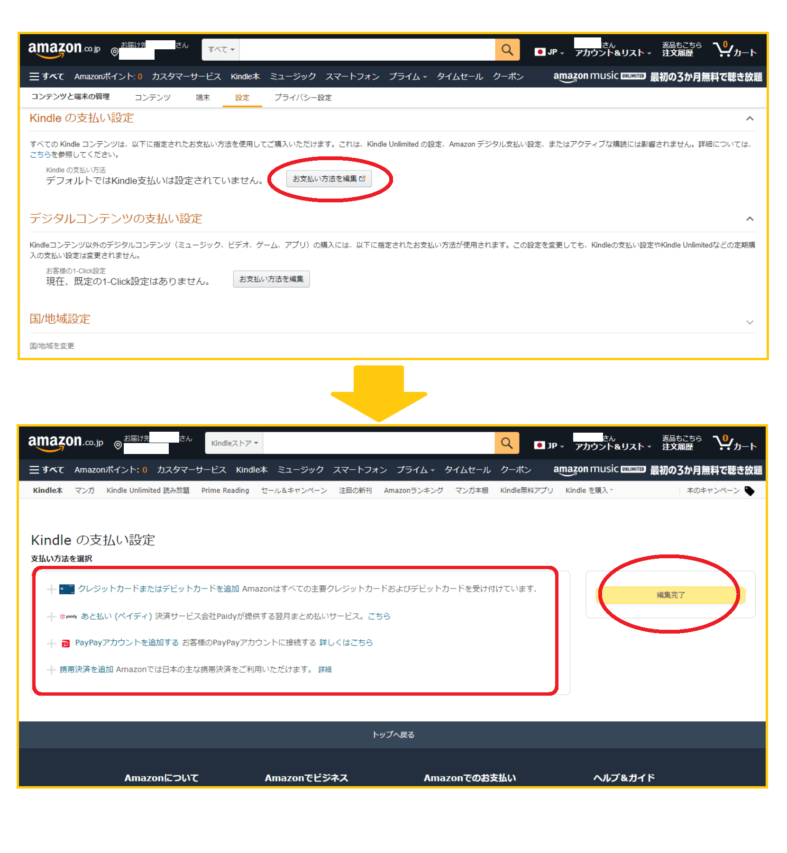Open スマートフォン in upper nav bar
The width and height of the screenshot is (787, 853).
(x=352, y=77)
